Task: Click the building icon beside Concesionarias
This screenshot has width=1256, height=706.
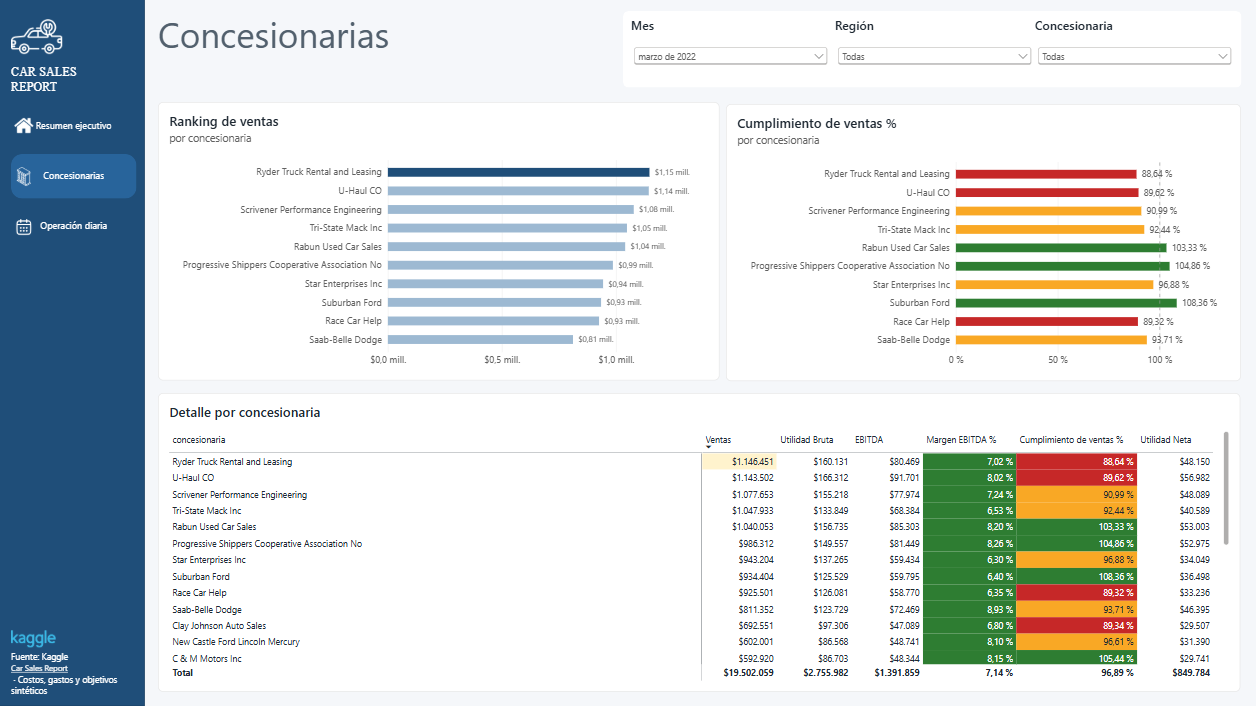Action: pos(25,176)
